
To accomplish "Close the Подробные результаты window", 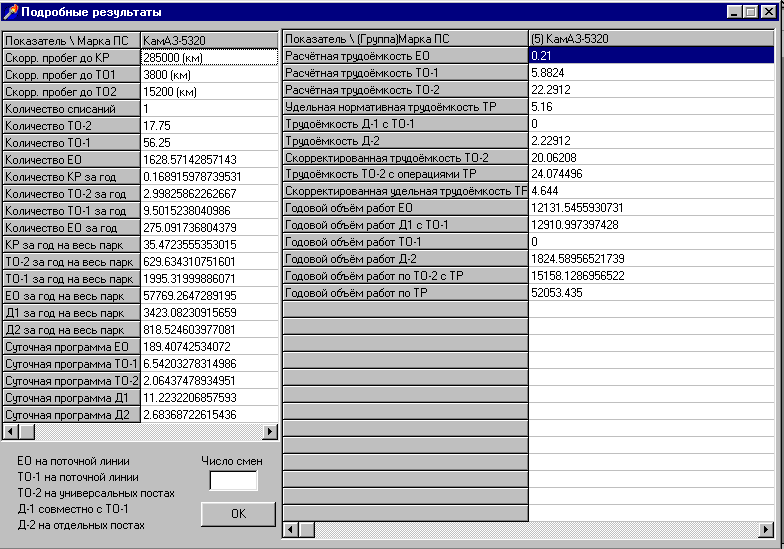I will click(768, 12).
